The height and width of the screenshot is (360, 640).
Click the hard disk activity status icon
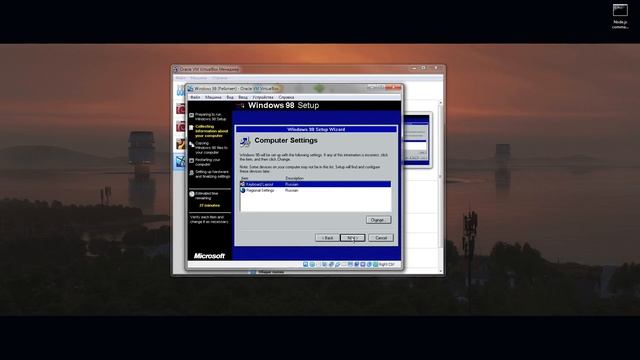tap(306, 264)
